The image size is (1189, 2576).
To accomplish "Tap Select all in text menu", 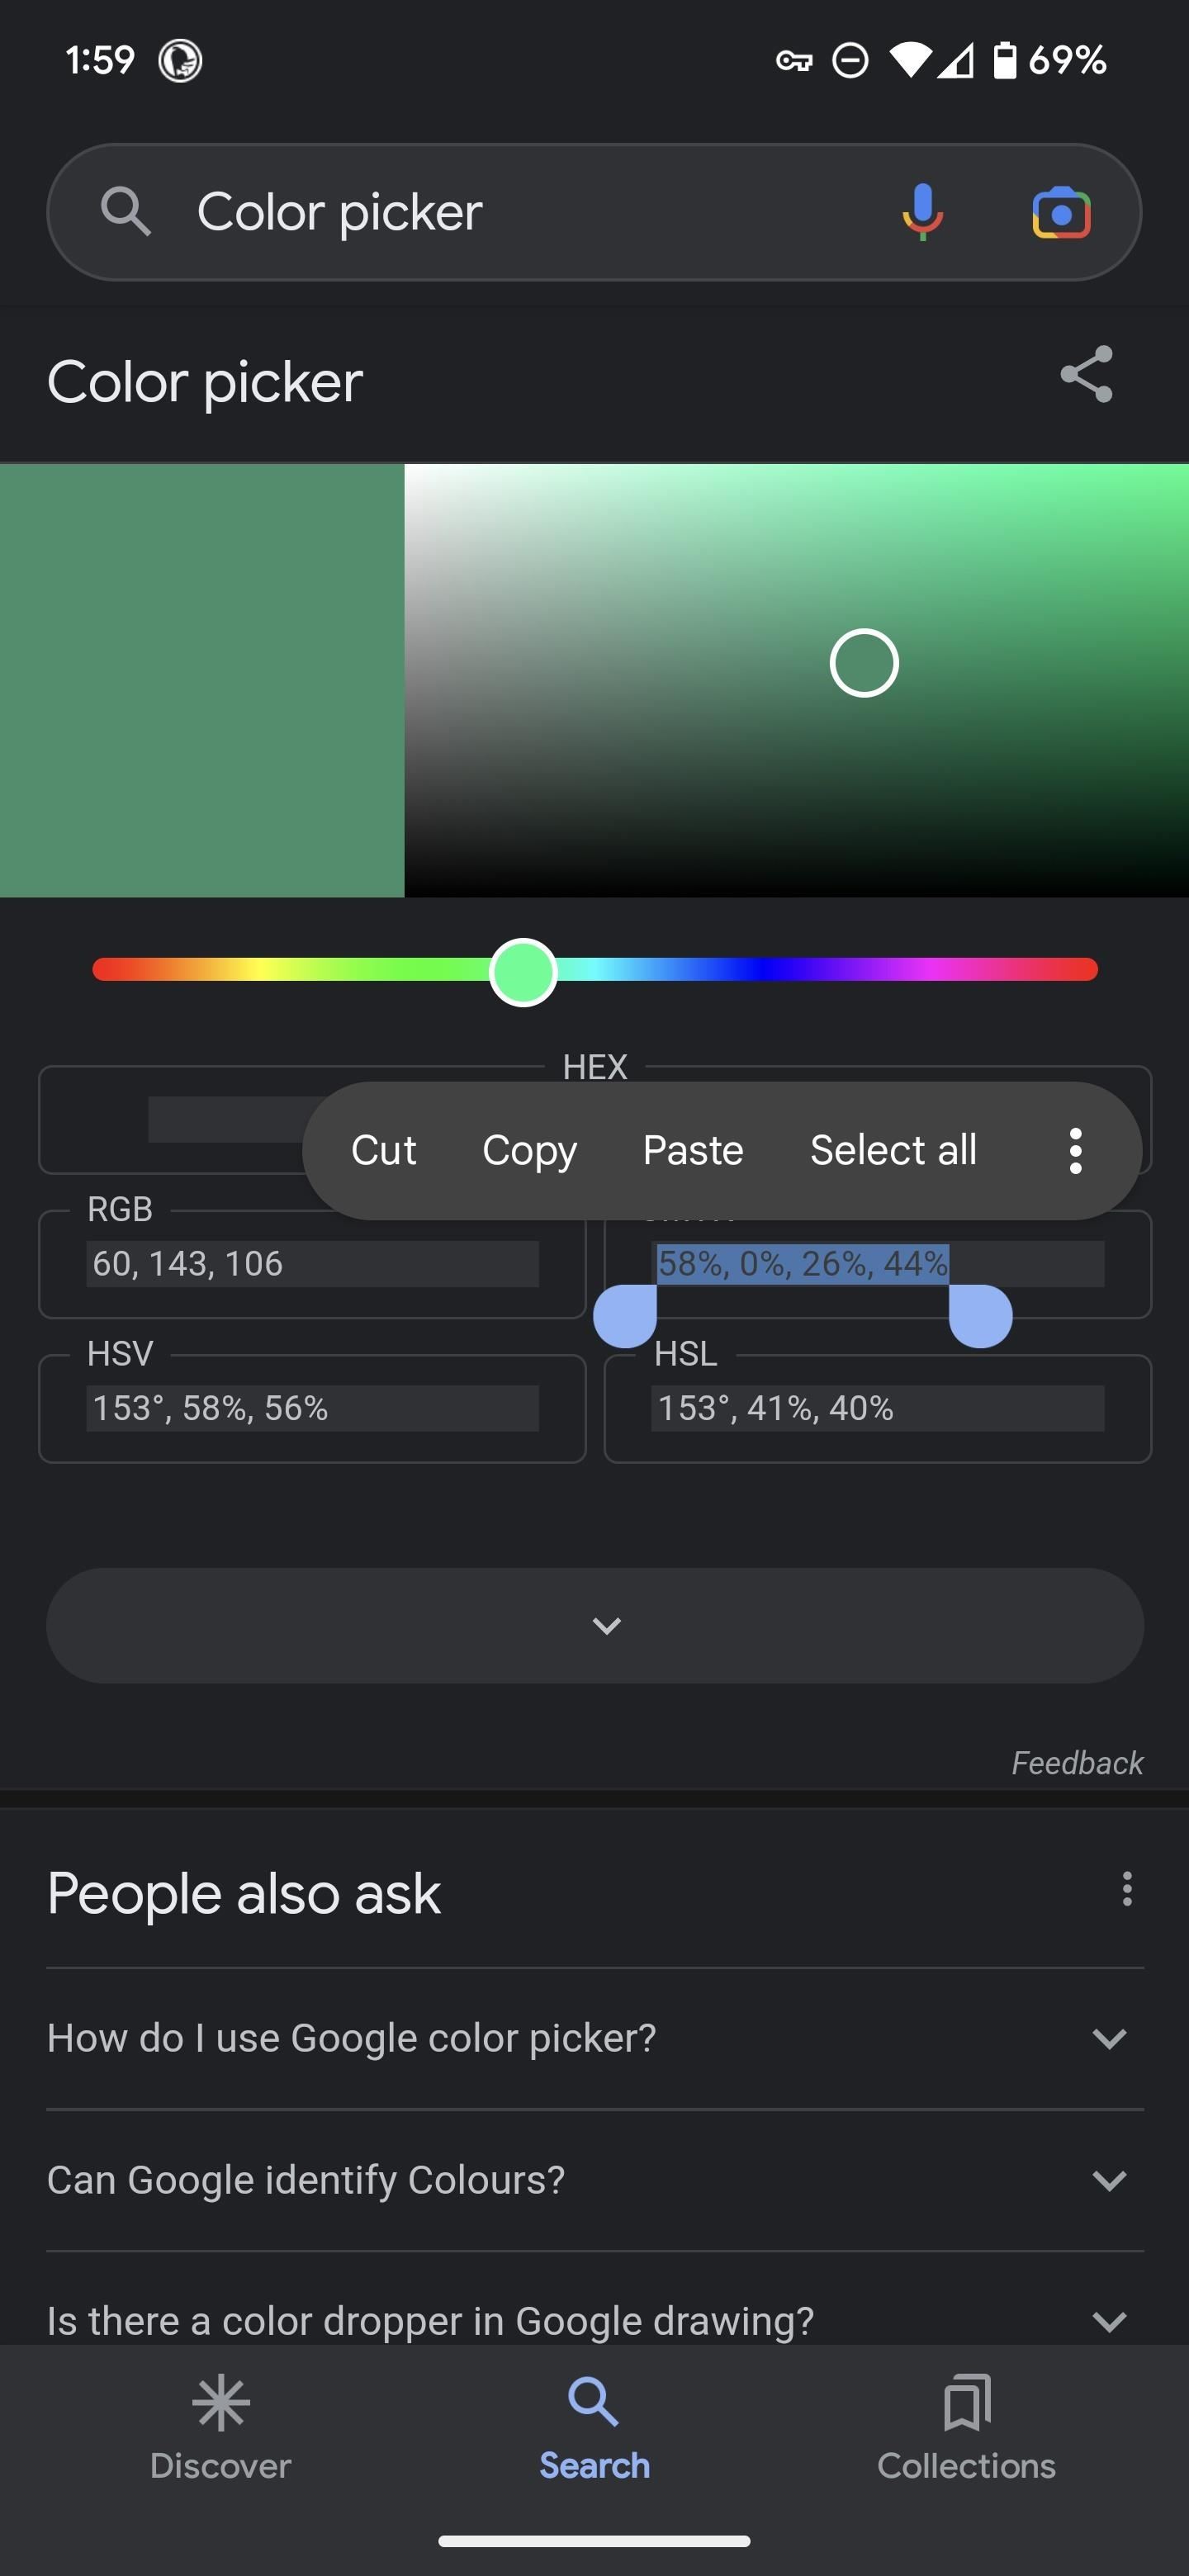I will coord(893,1150).
